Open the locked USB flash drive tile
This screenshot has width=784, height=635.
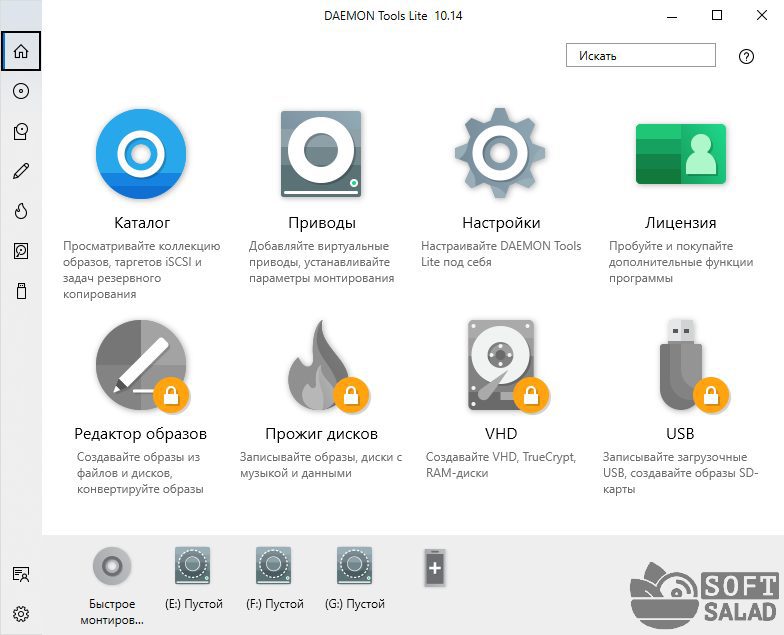click(x=692, y=366)
